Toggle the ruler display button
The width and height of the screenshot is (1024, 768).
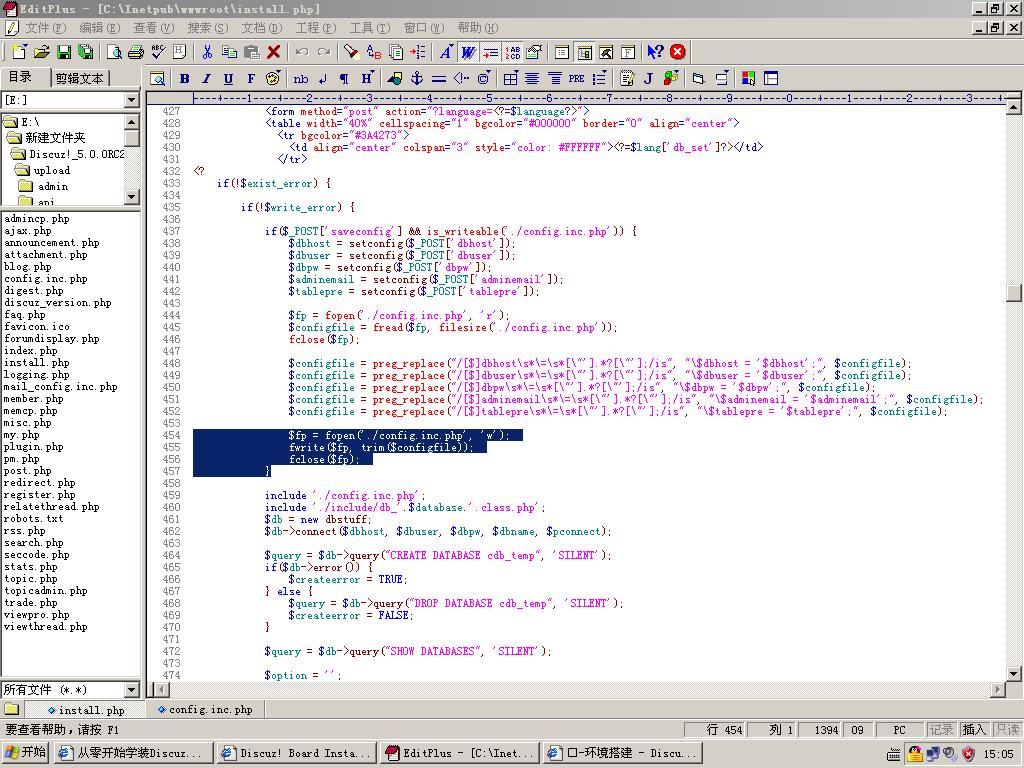(x=490, y=52)
